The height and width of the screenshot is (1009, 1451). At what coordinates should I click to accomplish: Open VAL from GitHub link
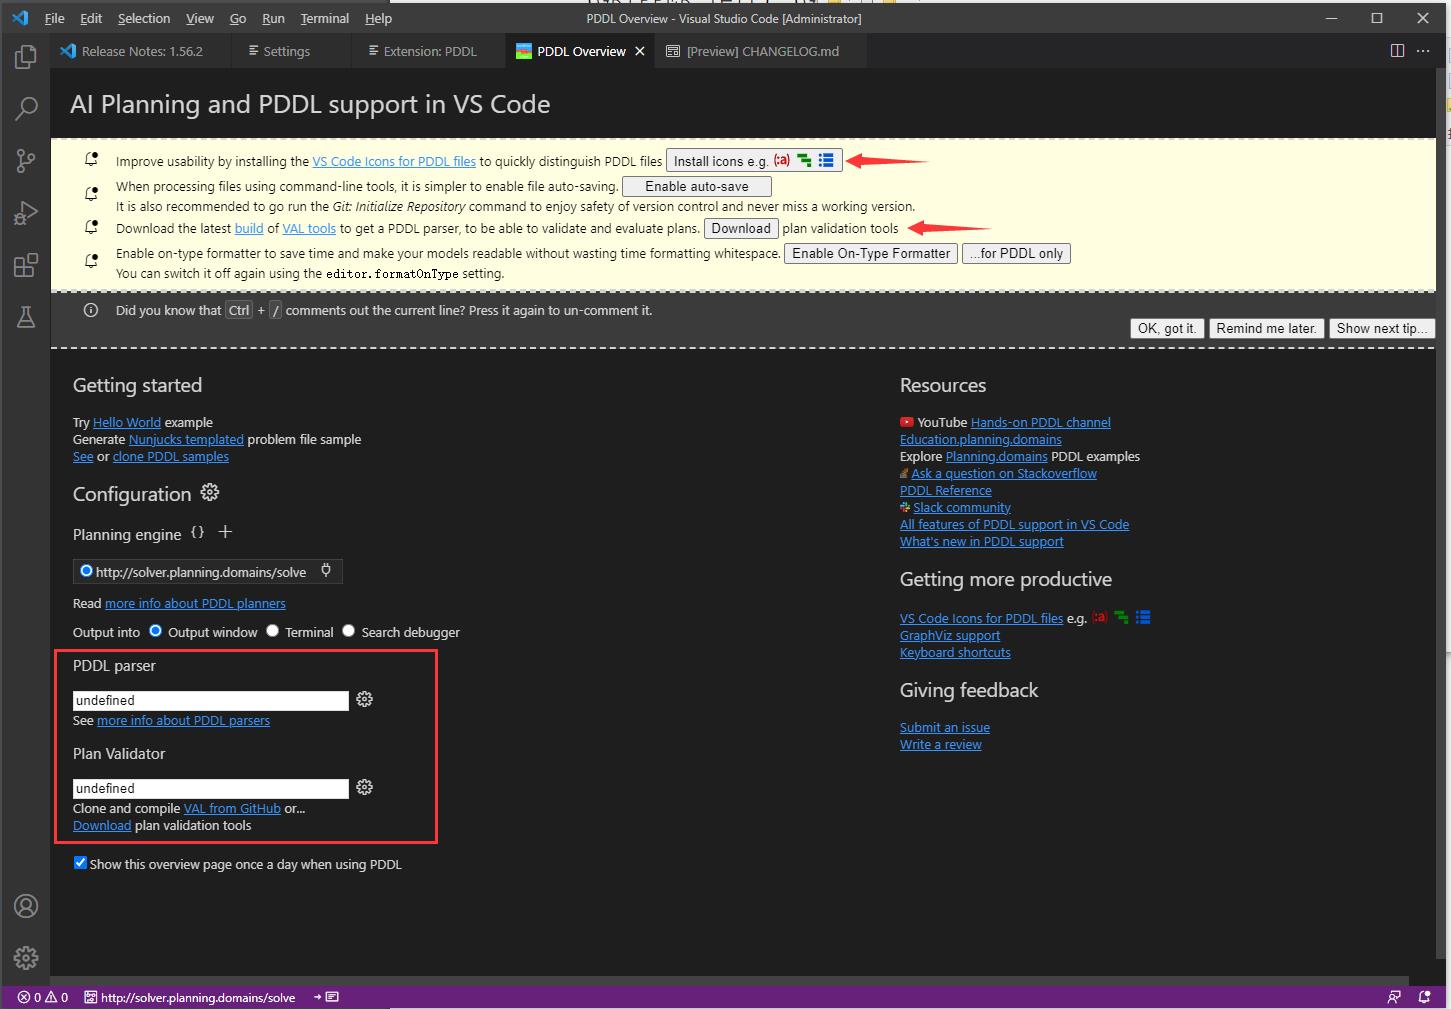(232, 808)
